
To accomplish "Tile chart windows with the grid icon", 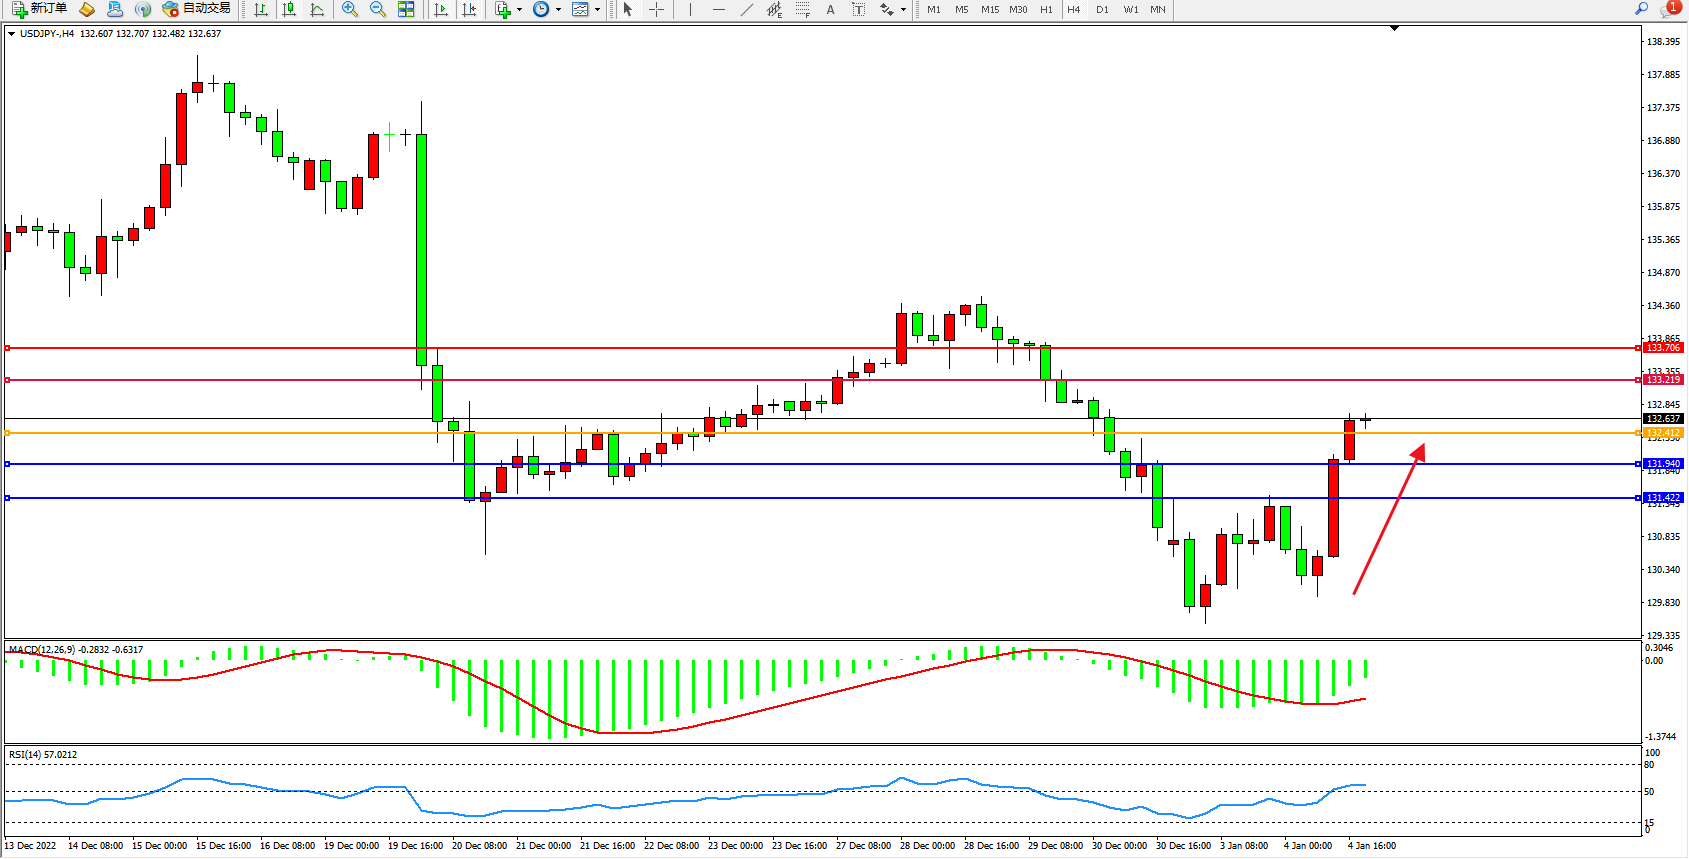I will 406,9.
